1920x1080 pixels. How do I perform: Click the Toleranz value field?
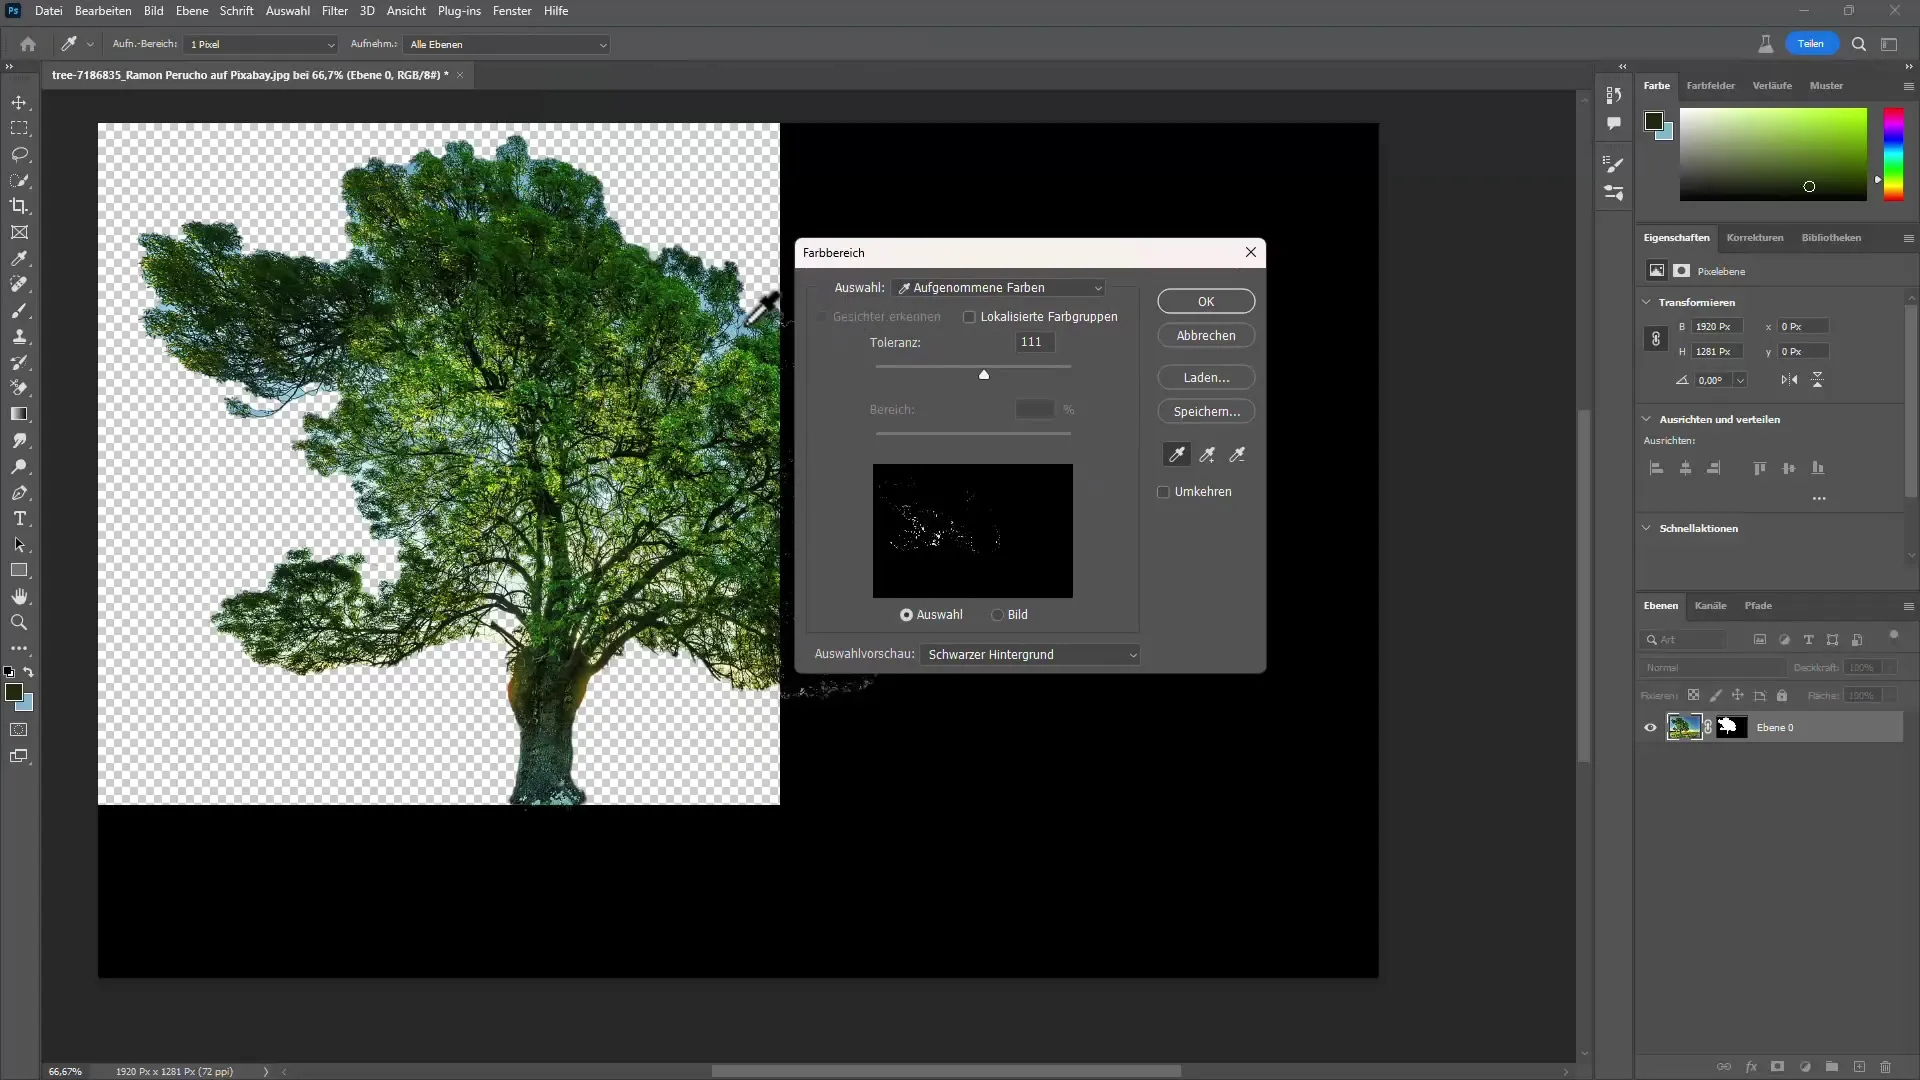point(1035,342)
